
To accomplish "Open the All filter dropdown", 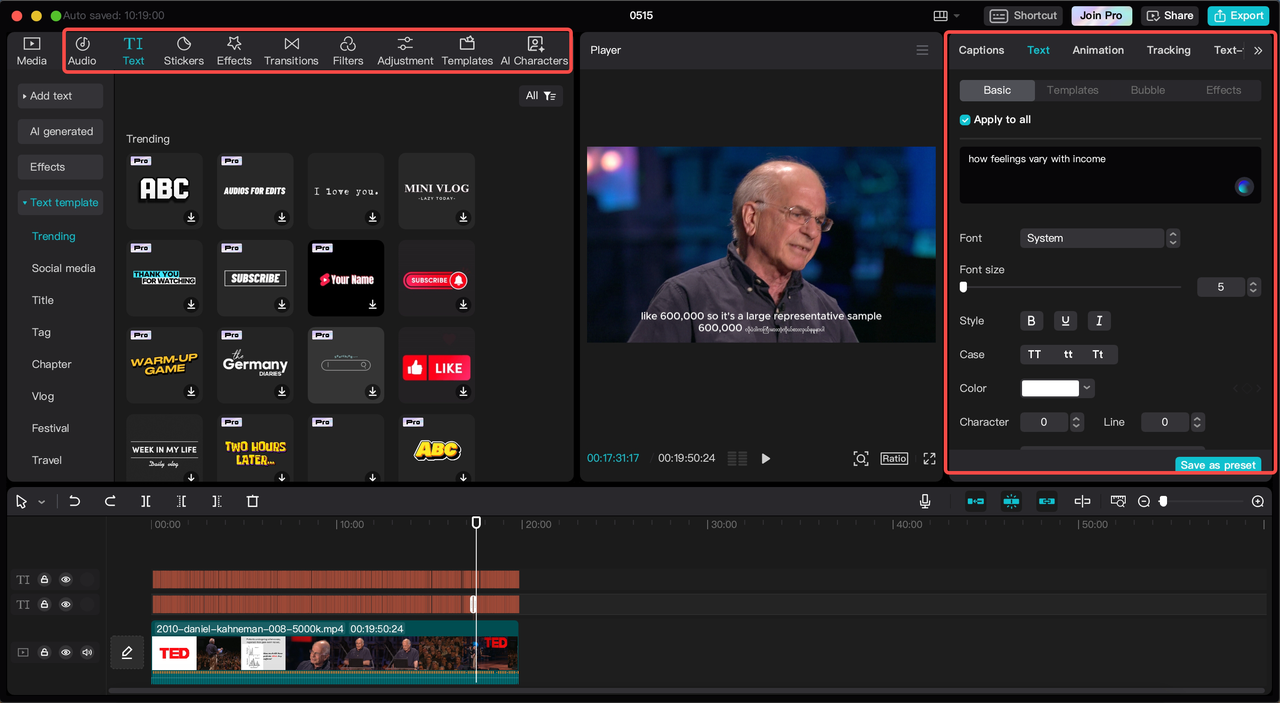I will (541, 96).
